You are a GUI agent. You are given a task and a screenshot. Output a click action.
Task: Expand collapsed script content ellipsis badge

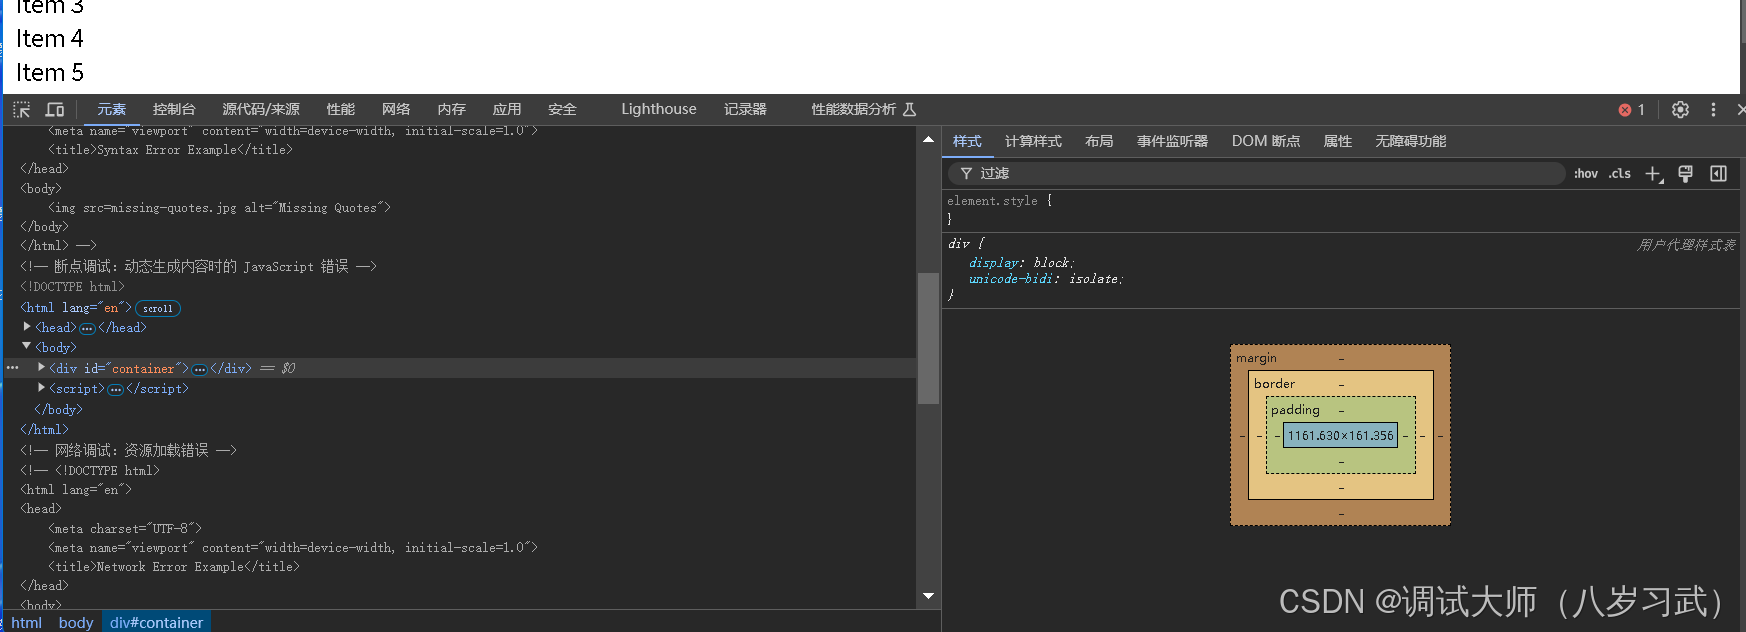point(115,389)
